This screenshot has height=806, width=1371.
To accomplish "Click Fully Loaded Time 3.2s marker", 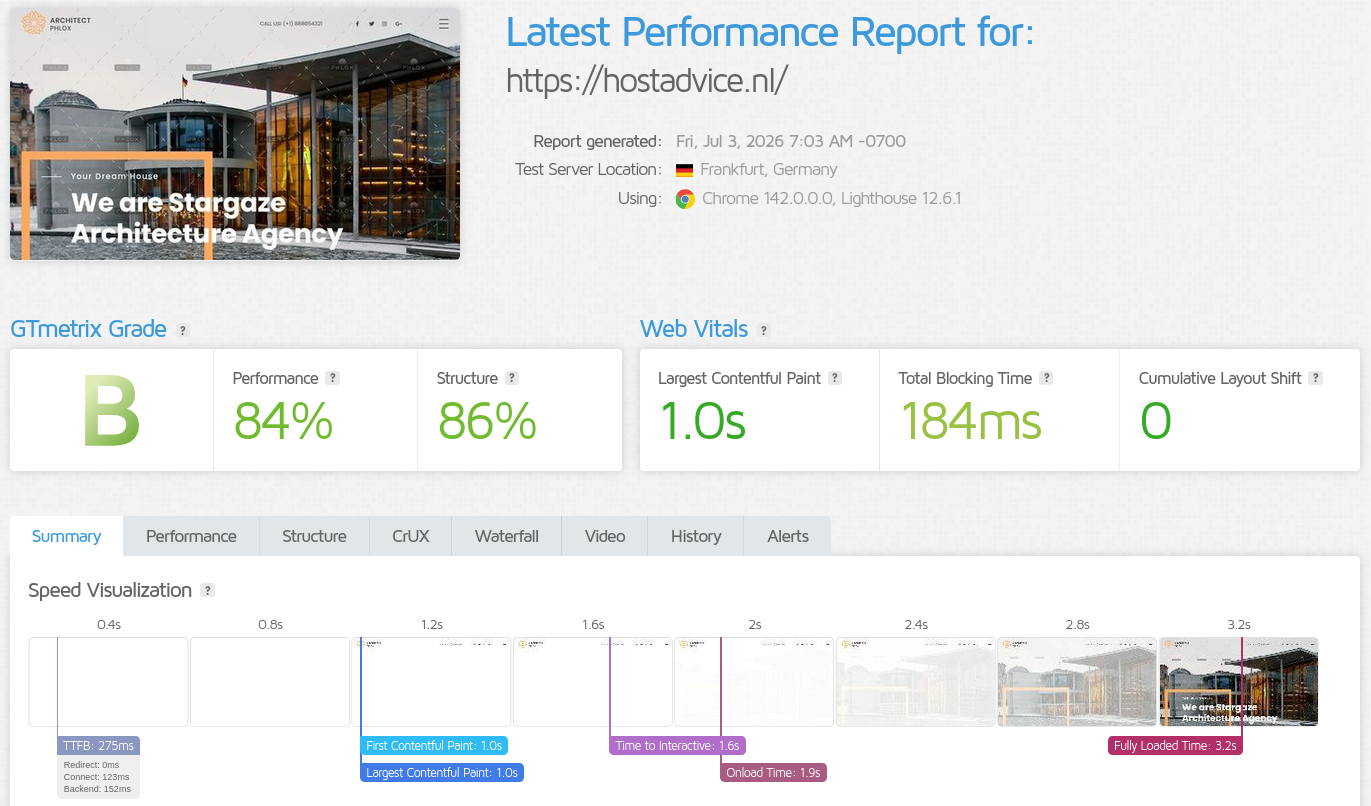I will (1175, 745).
